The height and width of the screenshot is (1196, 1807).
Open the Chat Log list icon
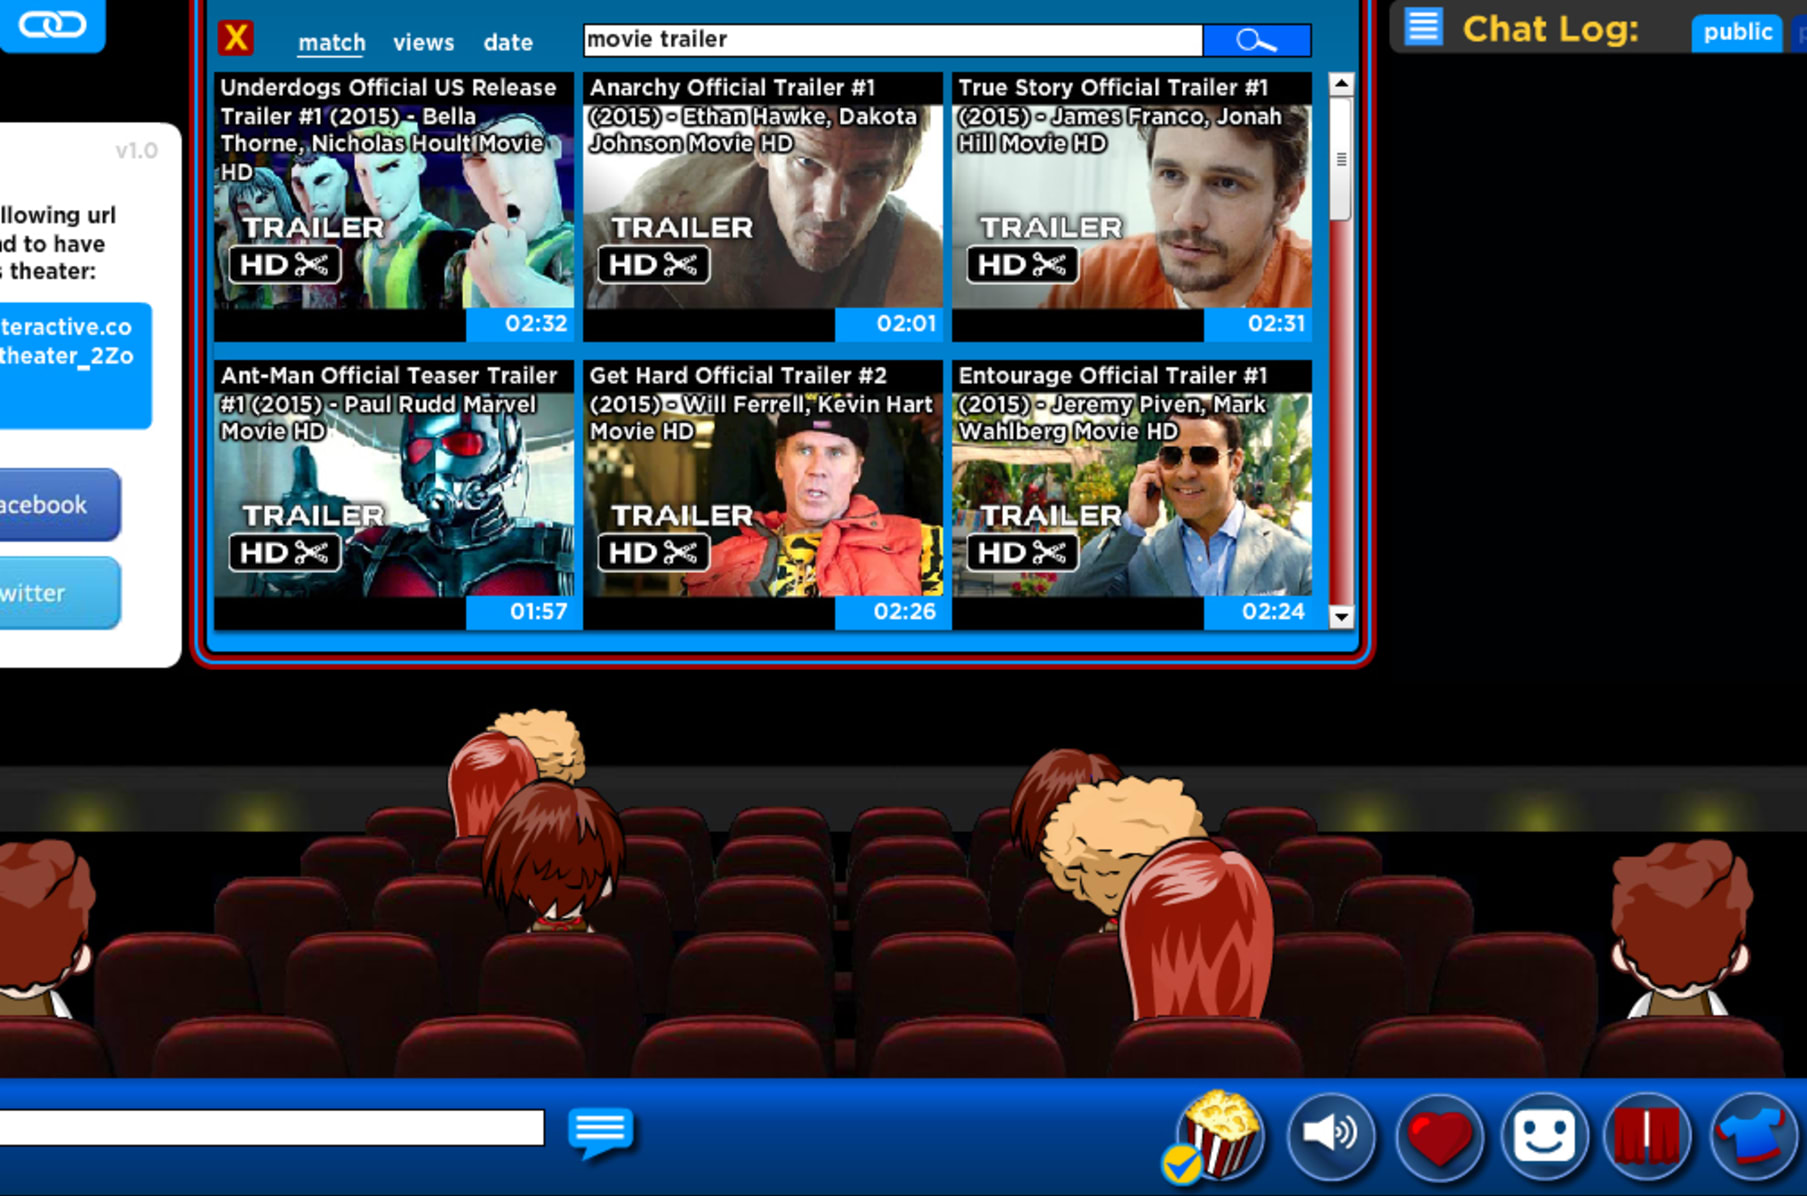click(1423, 27)
